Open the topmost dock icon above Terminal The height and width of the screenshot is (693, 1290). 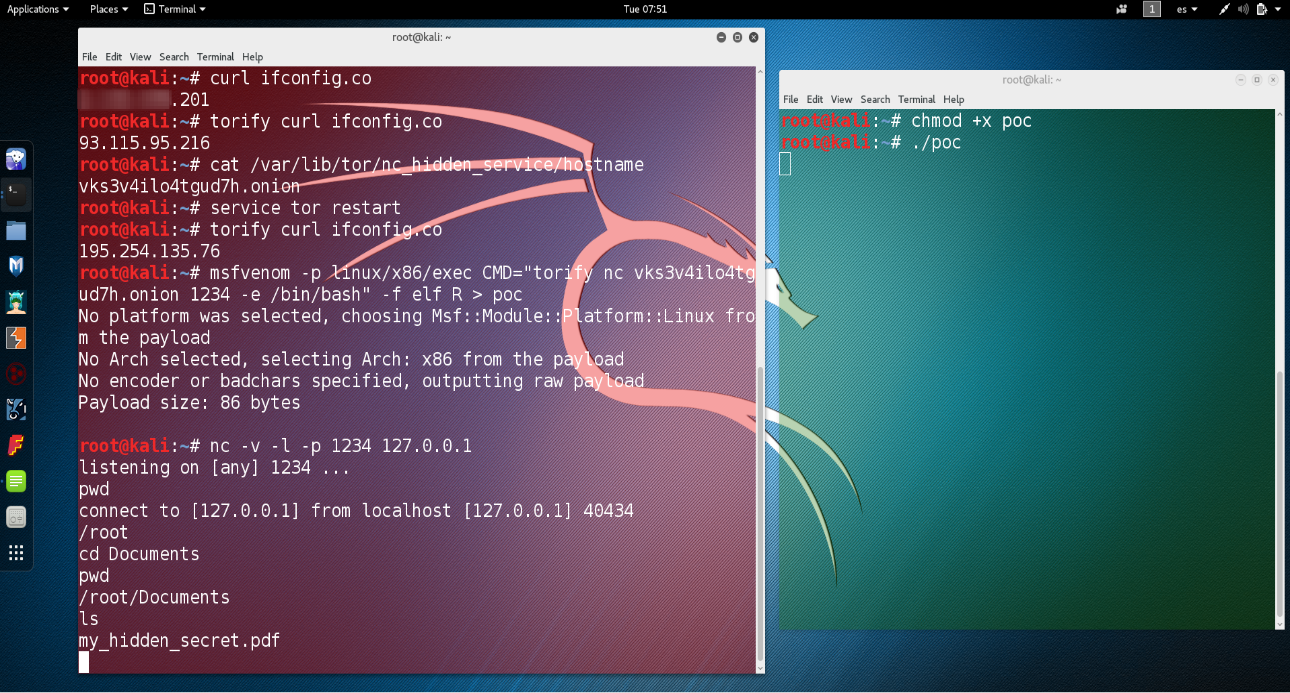tap(16, 159)
